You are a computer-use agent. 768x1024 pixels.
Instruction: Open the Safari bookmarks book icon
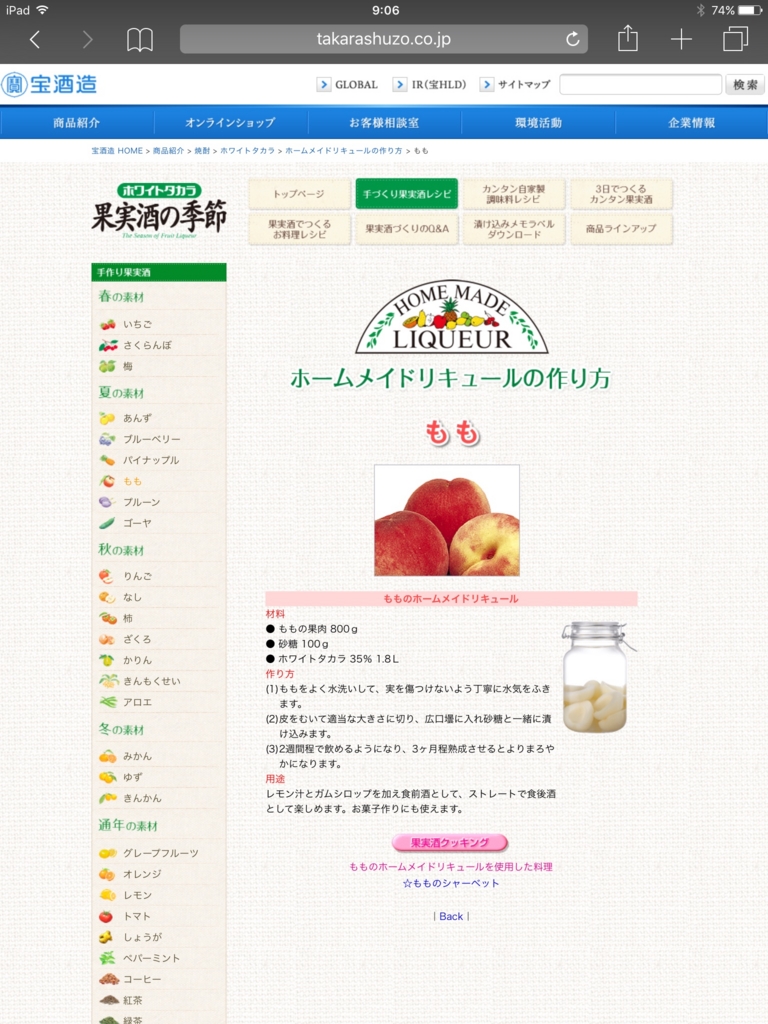(140, 40)
